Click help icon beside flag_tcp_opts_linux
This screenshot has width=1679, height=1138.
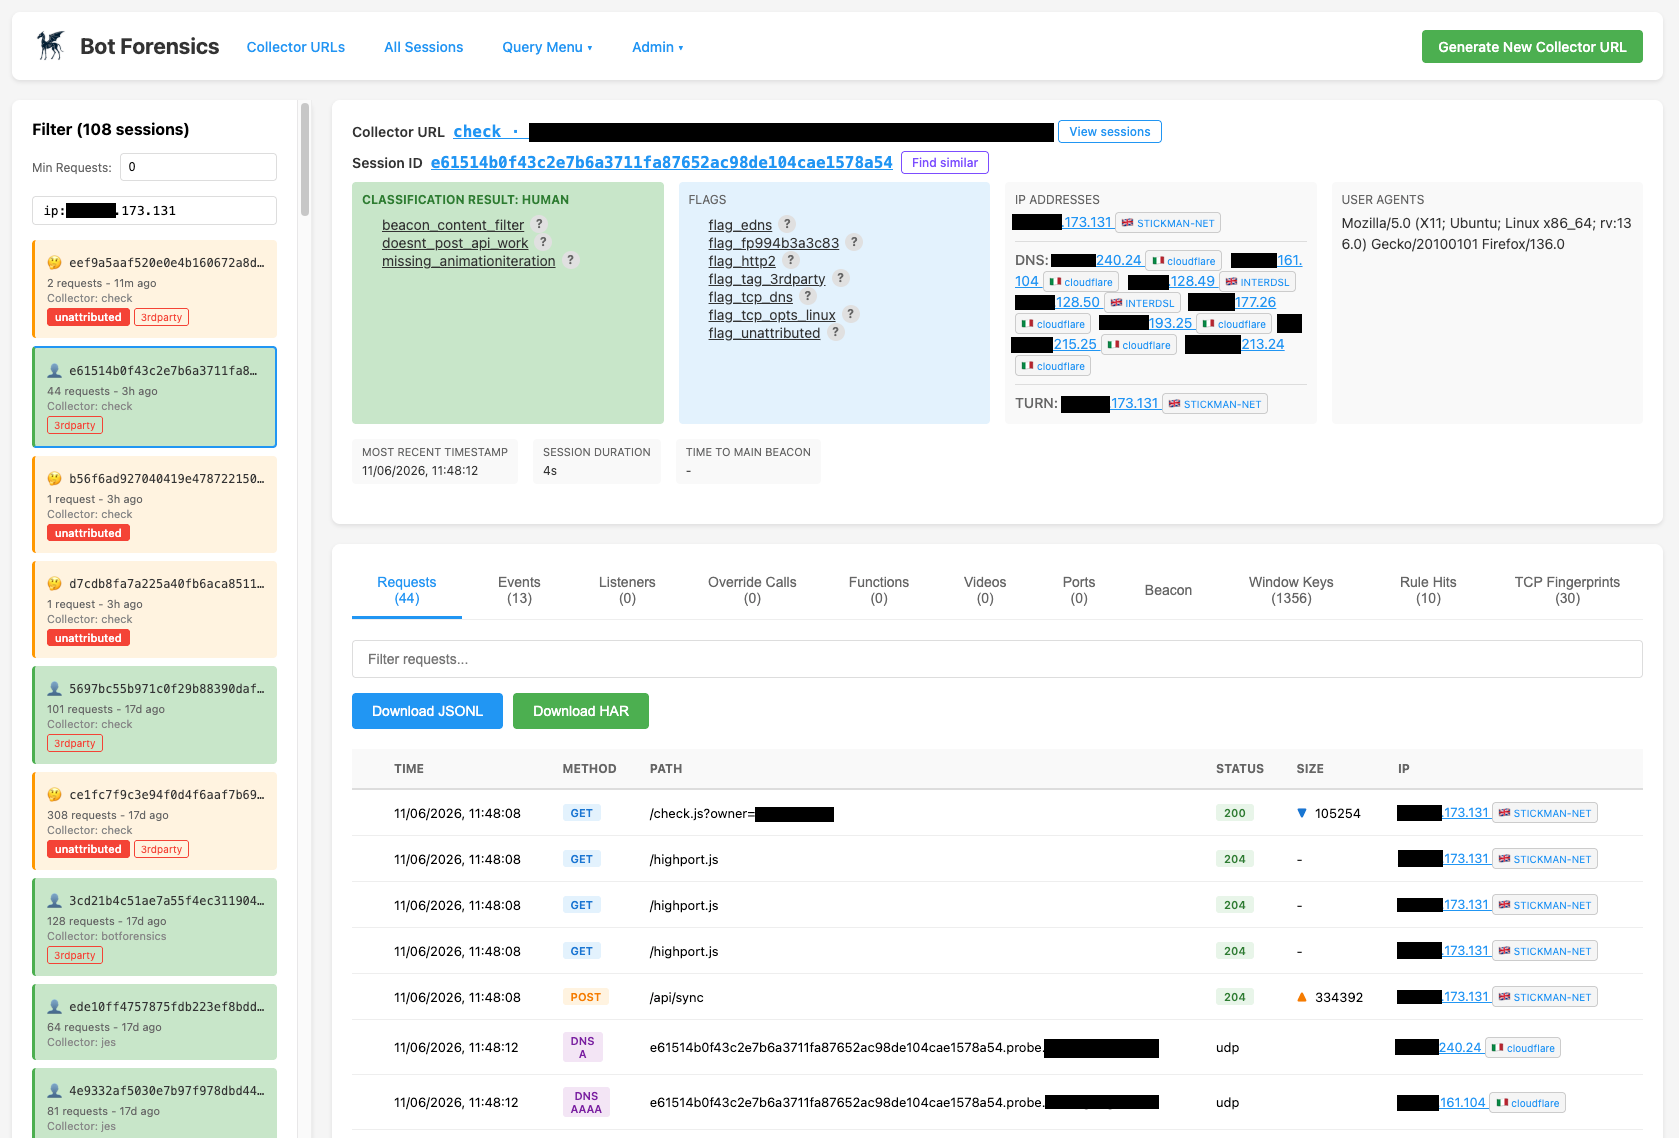pyautogui.click(x=851, y=314)
